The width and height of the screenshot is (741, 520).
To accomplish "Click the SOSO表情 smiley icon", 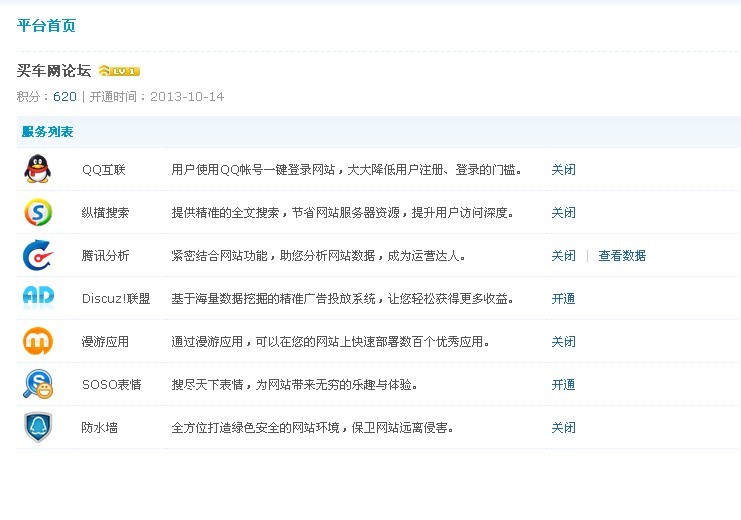I will tap(38, 384).
